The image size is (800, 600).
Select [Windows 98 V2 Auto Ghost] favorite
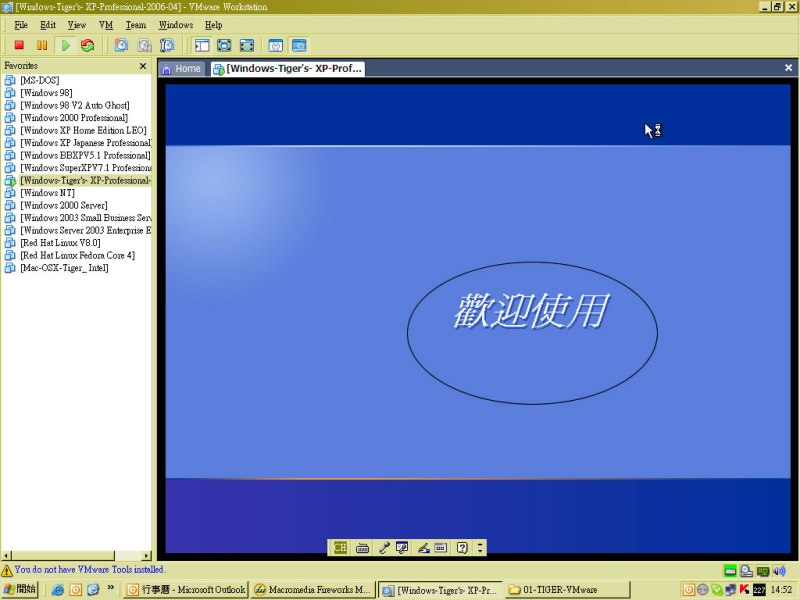tap(74, 105)
